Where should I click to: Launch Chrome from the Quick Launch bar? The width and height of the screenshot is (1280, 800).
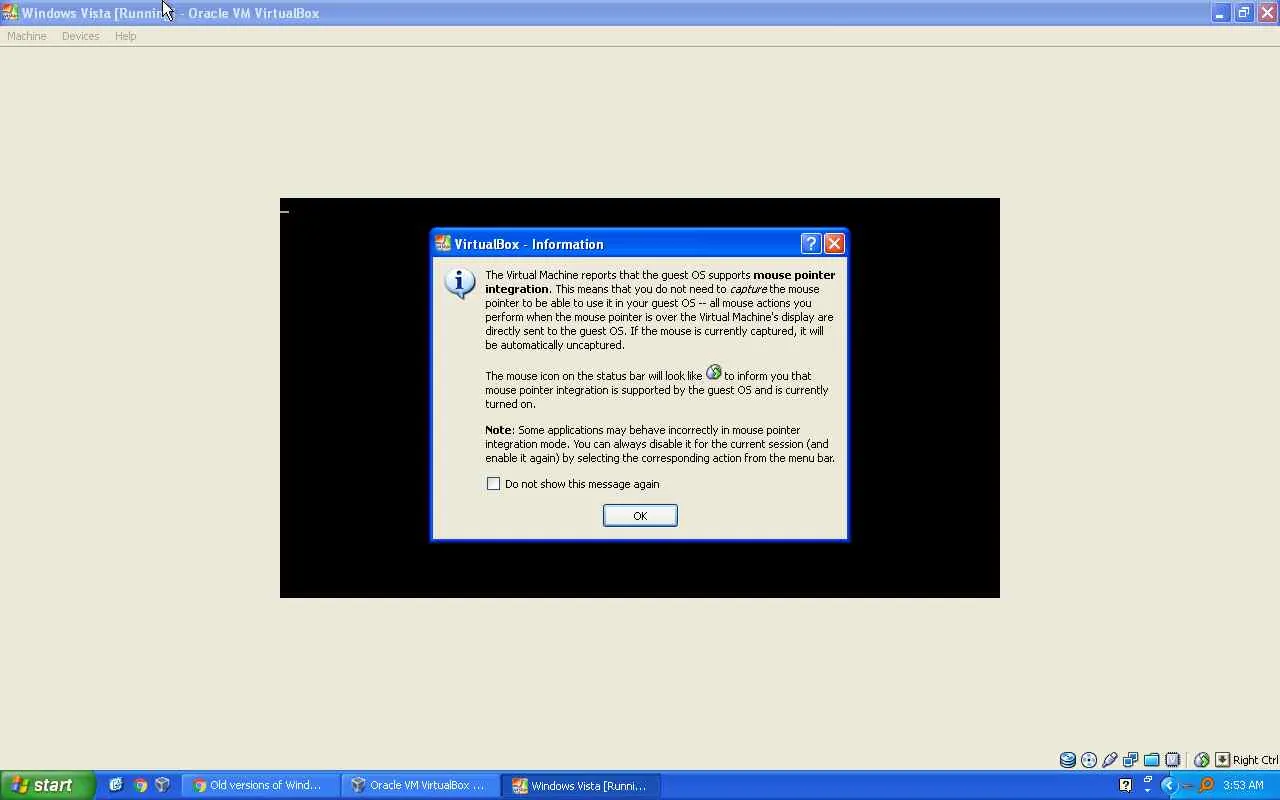(x=140, y=785)
